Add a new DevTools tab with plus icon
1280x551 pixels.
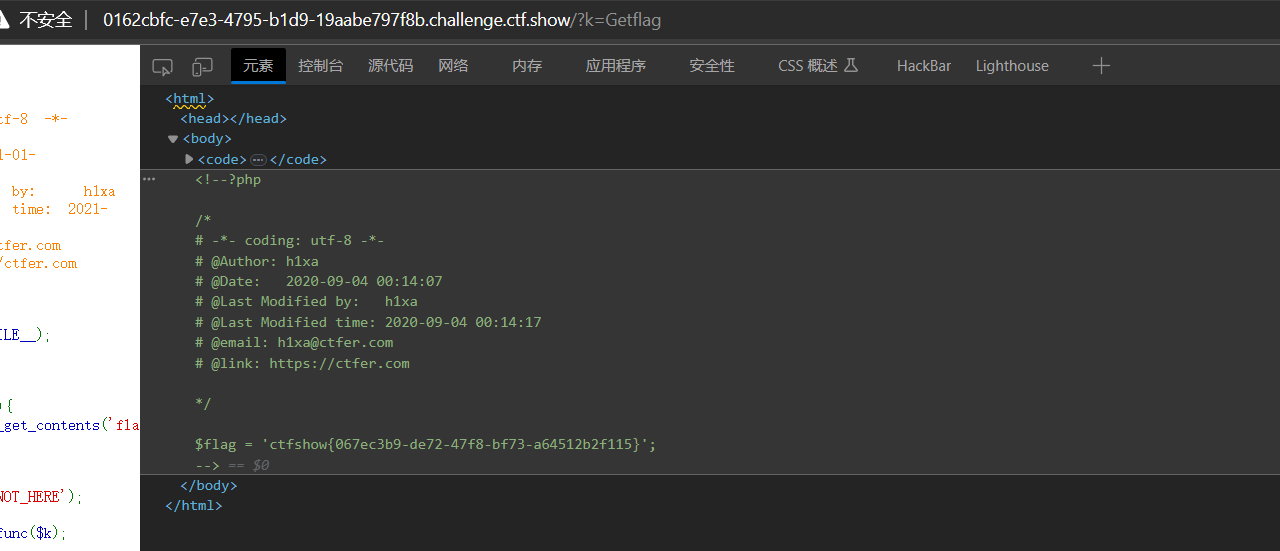coord(1101,66)
